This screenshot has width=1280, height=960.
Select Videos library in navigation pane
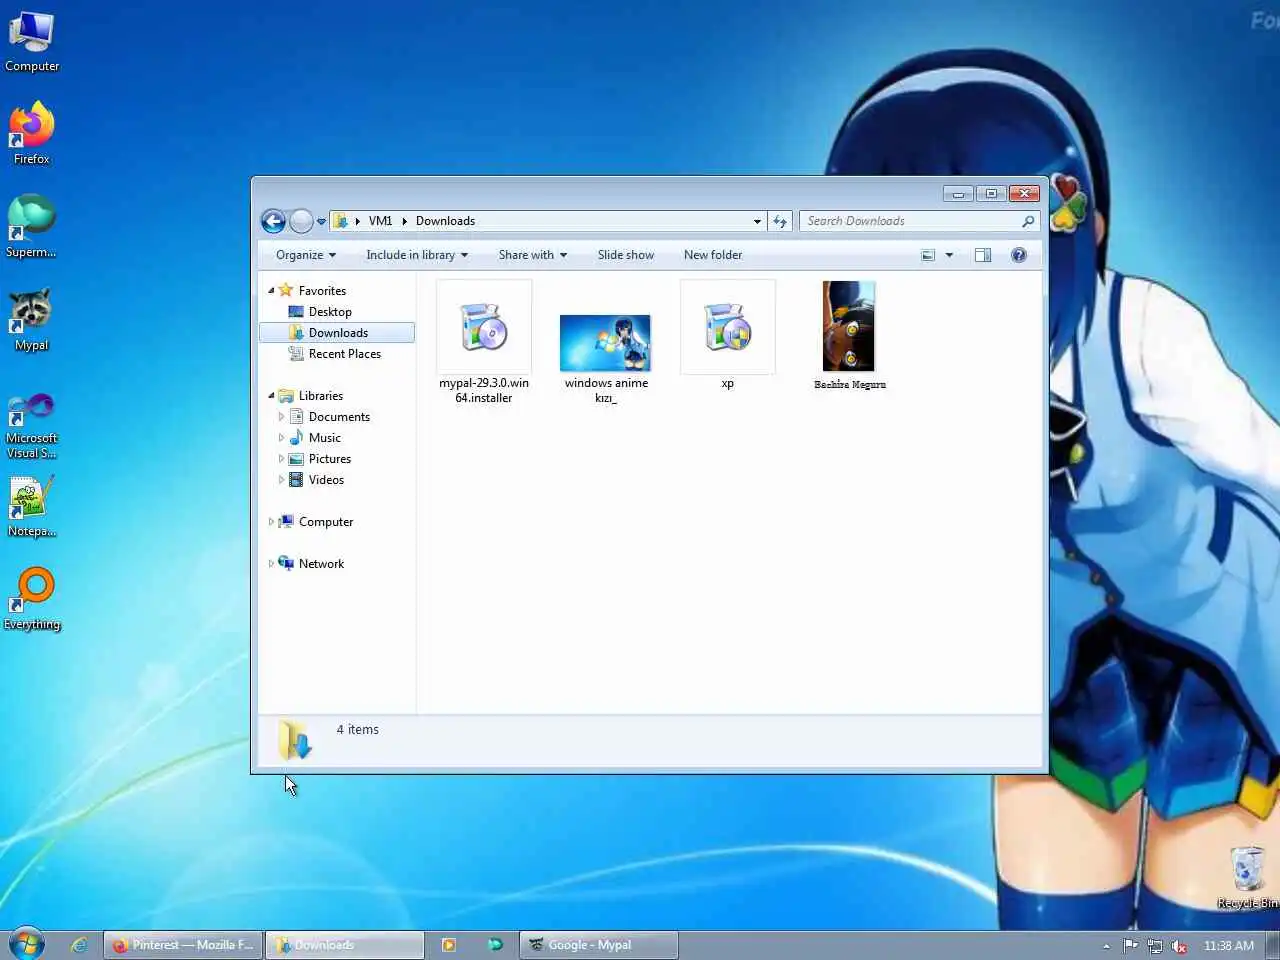tap(326, 480)
